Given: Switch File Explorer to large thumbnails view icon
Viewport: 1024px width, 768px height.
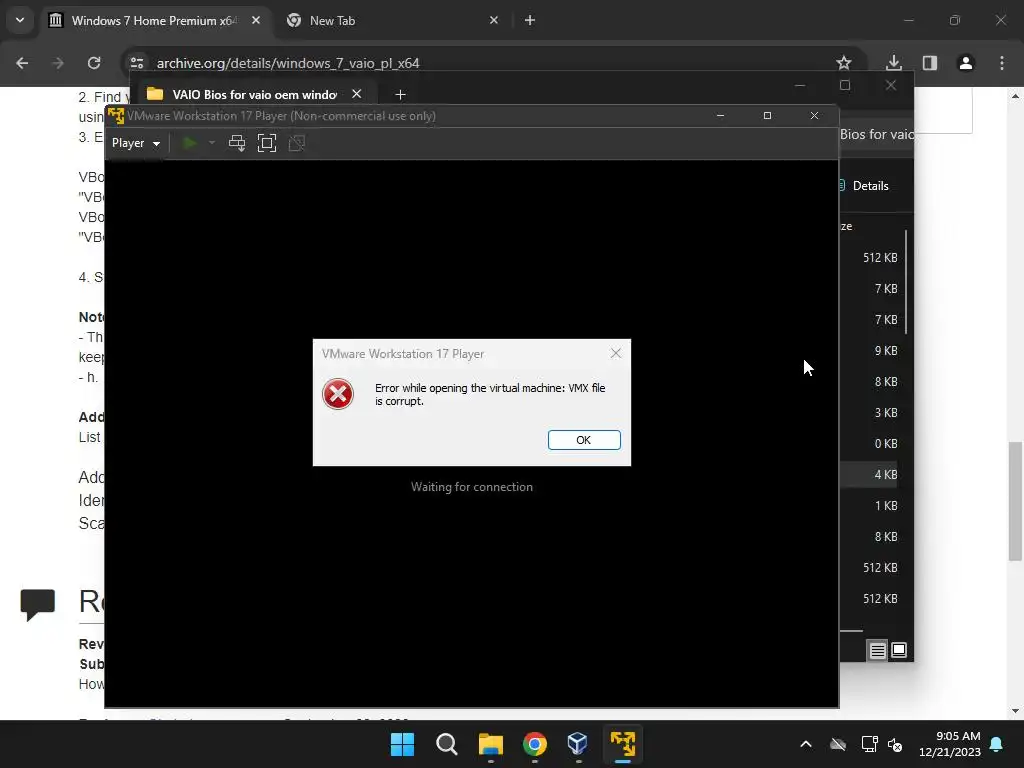Looking at the screenshot, I should (899, 650).
